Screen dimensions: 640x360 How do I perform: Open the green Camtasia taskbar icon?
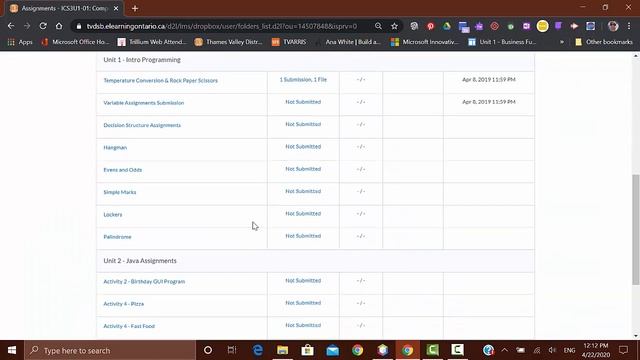click(433, 350)
